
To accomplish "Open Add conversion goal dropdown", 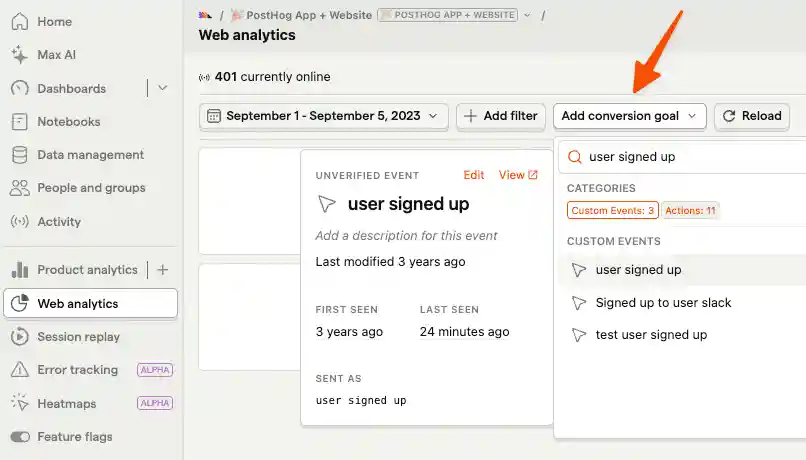I will 629,116.
